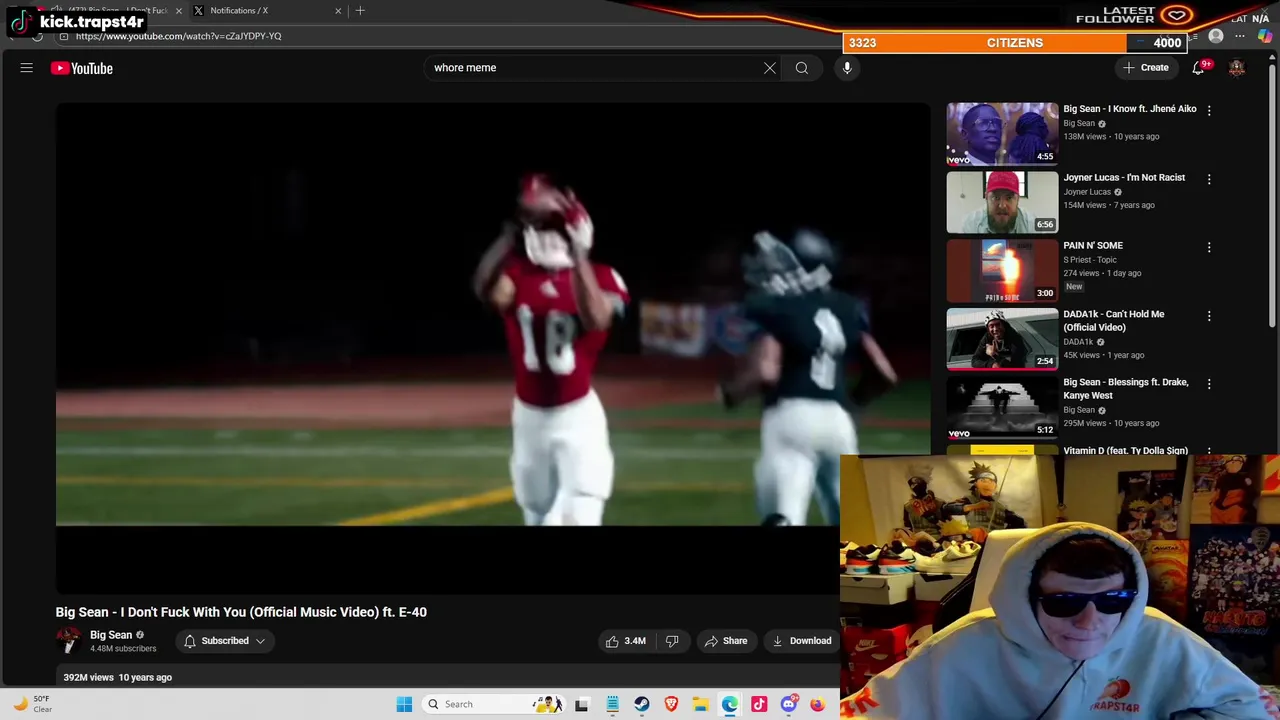Clear the search box with X

click(770, 68)
